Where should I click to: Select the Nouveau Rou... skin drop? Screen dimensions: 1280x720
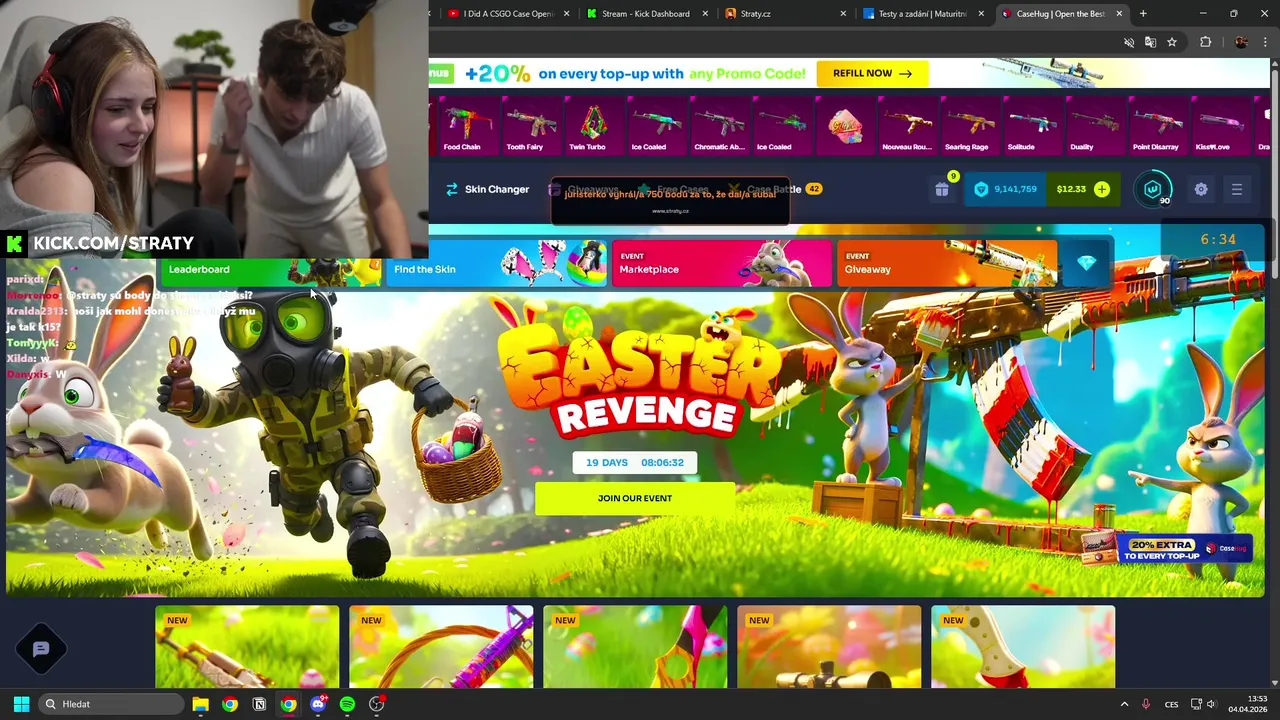907,126
